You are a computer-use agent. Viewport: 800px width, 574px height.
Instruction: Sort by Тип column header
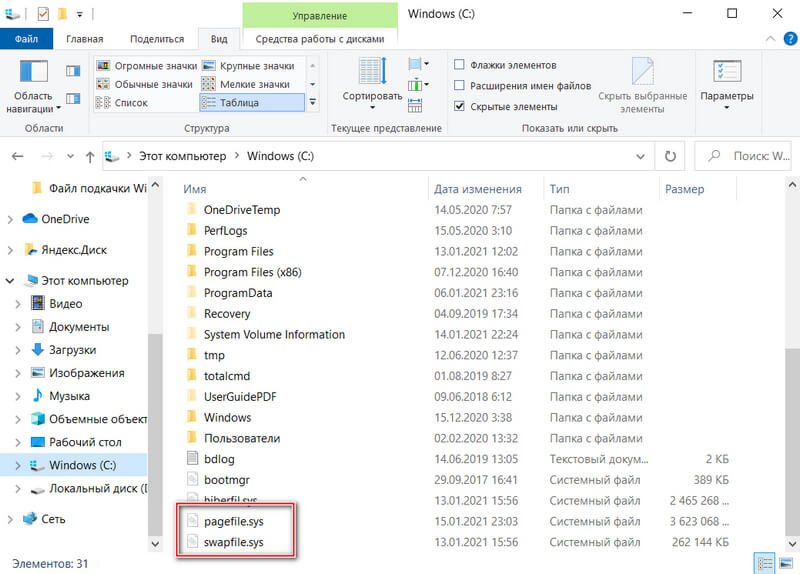602,189
